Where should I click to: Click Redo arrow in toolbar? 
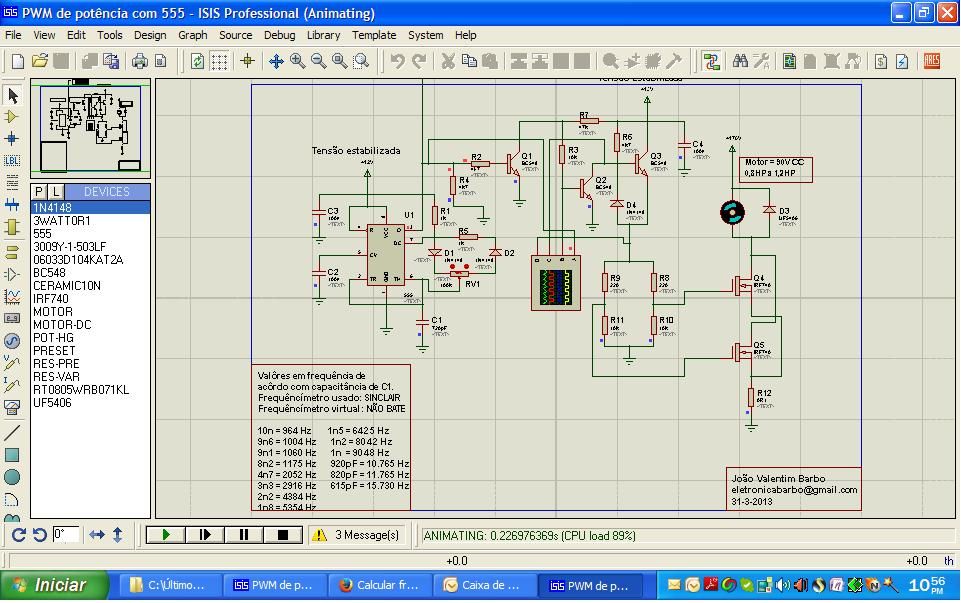(419, 61)
